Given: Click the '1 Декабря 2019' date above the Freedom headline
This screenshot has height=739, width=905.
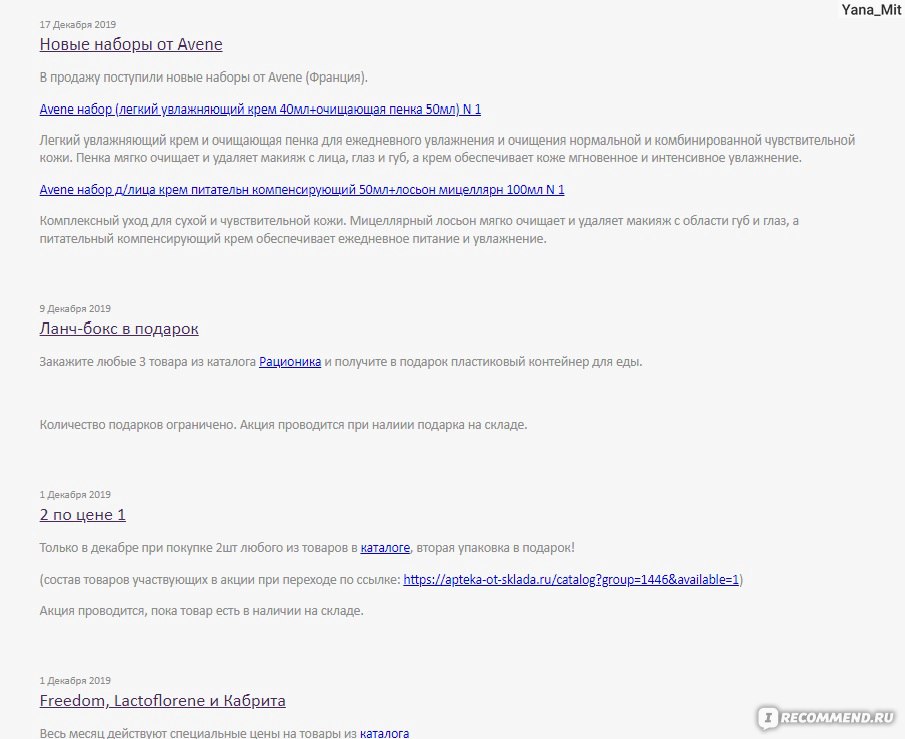Looking at the screenshot, I should point(75,680).
